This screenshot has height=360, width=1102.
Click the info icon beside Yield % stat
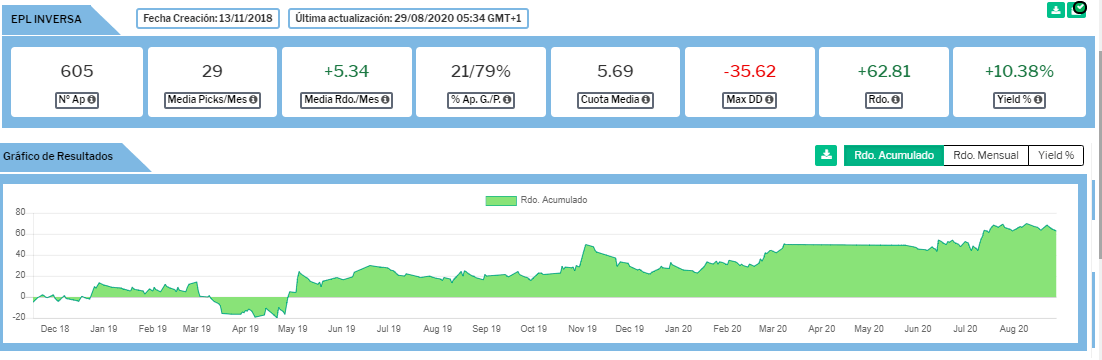(x=1038, y=100)
